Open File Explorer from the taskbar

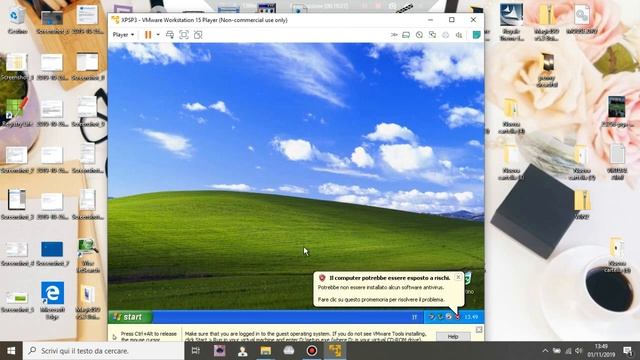point(266,351)
